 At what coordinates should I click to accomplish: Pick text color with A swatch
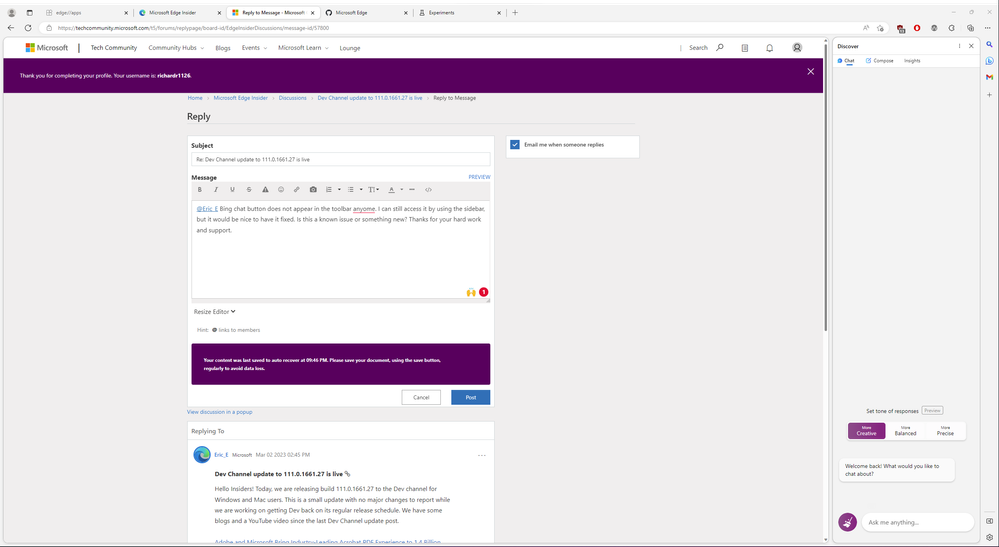[x=392, y=190]
